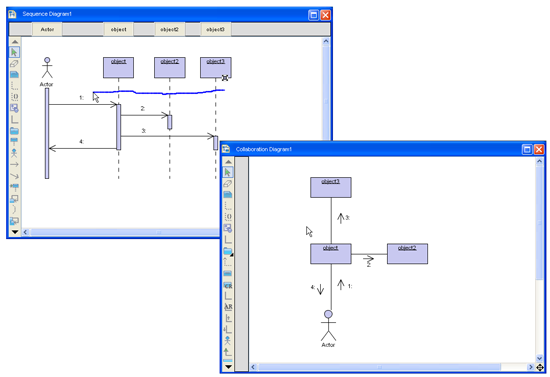
Task: Click message label 4: in Sequence Diagram
Action: click(81, 142)
